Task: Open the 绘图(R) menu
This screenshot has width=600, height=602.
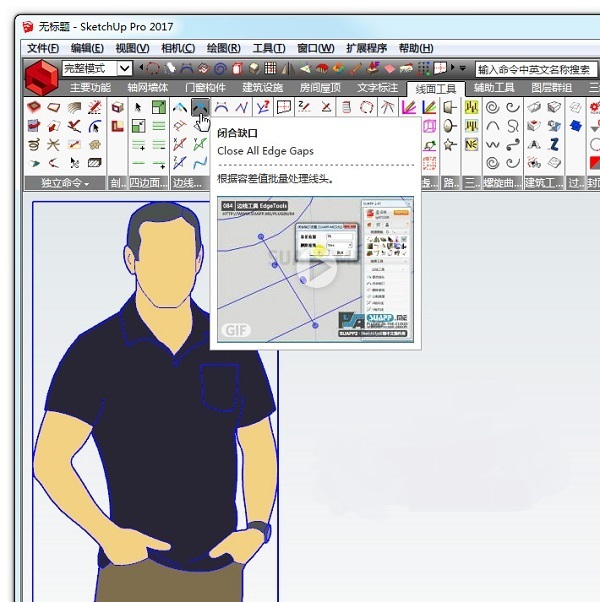Action: pos(223,48)
